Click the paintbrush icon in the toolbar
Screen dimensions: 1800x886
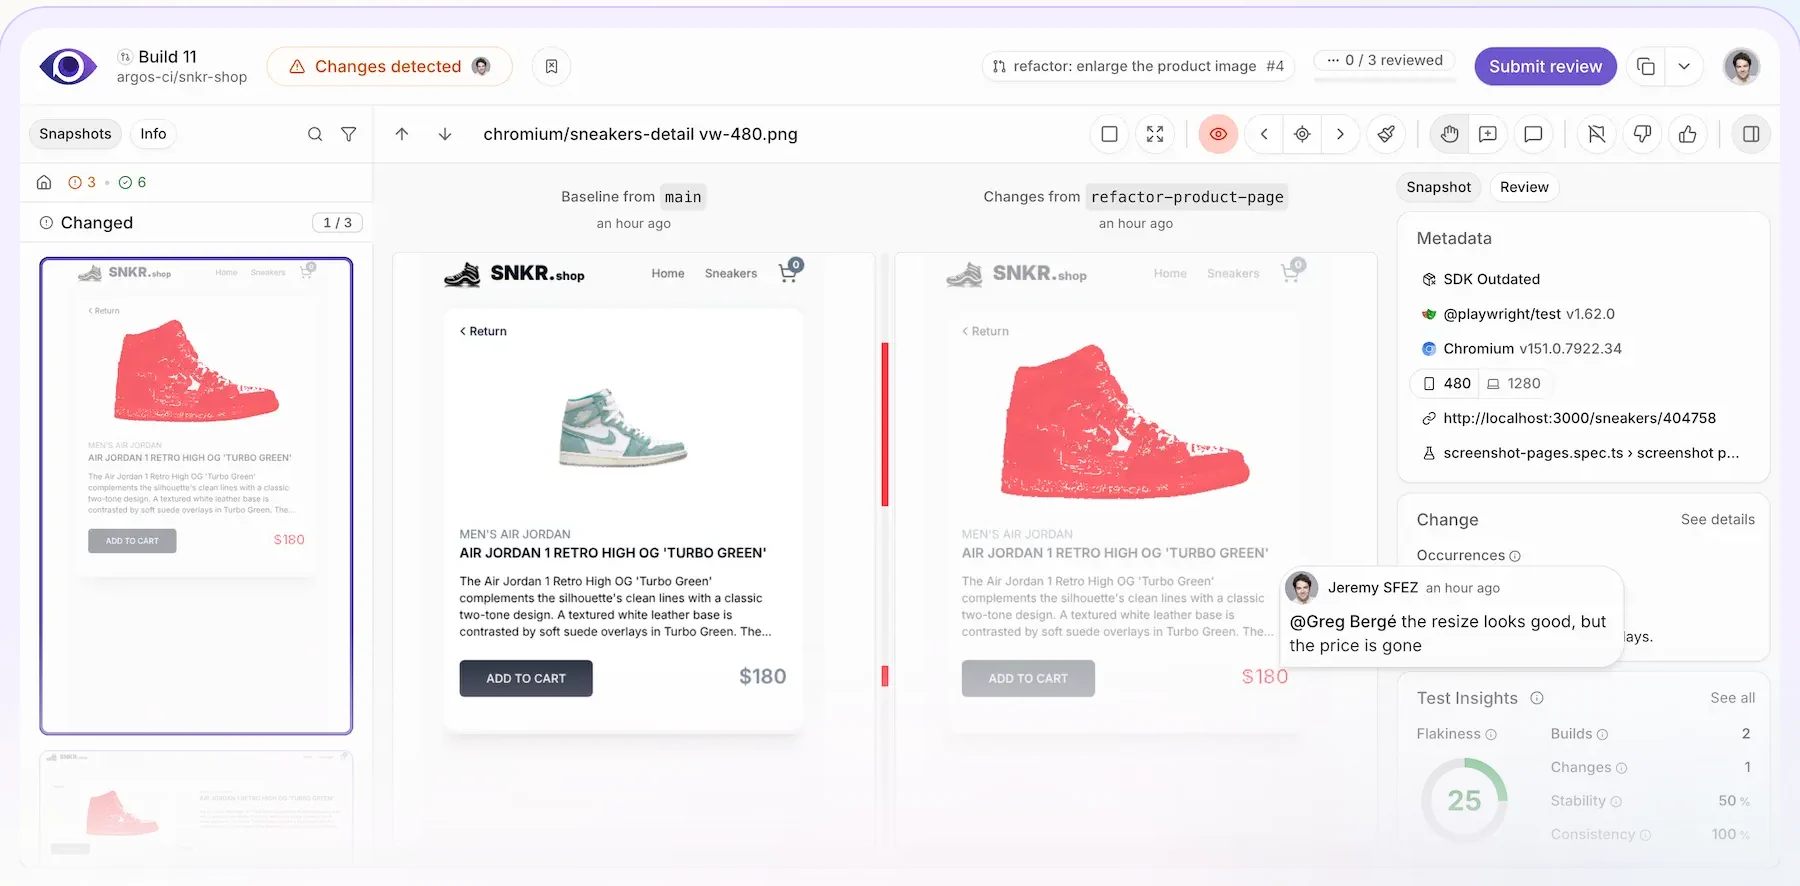coord(1386,134)
